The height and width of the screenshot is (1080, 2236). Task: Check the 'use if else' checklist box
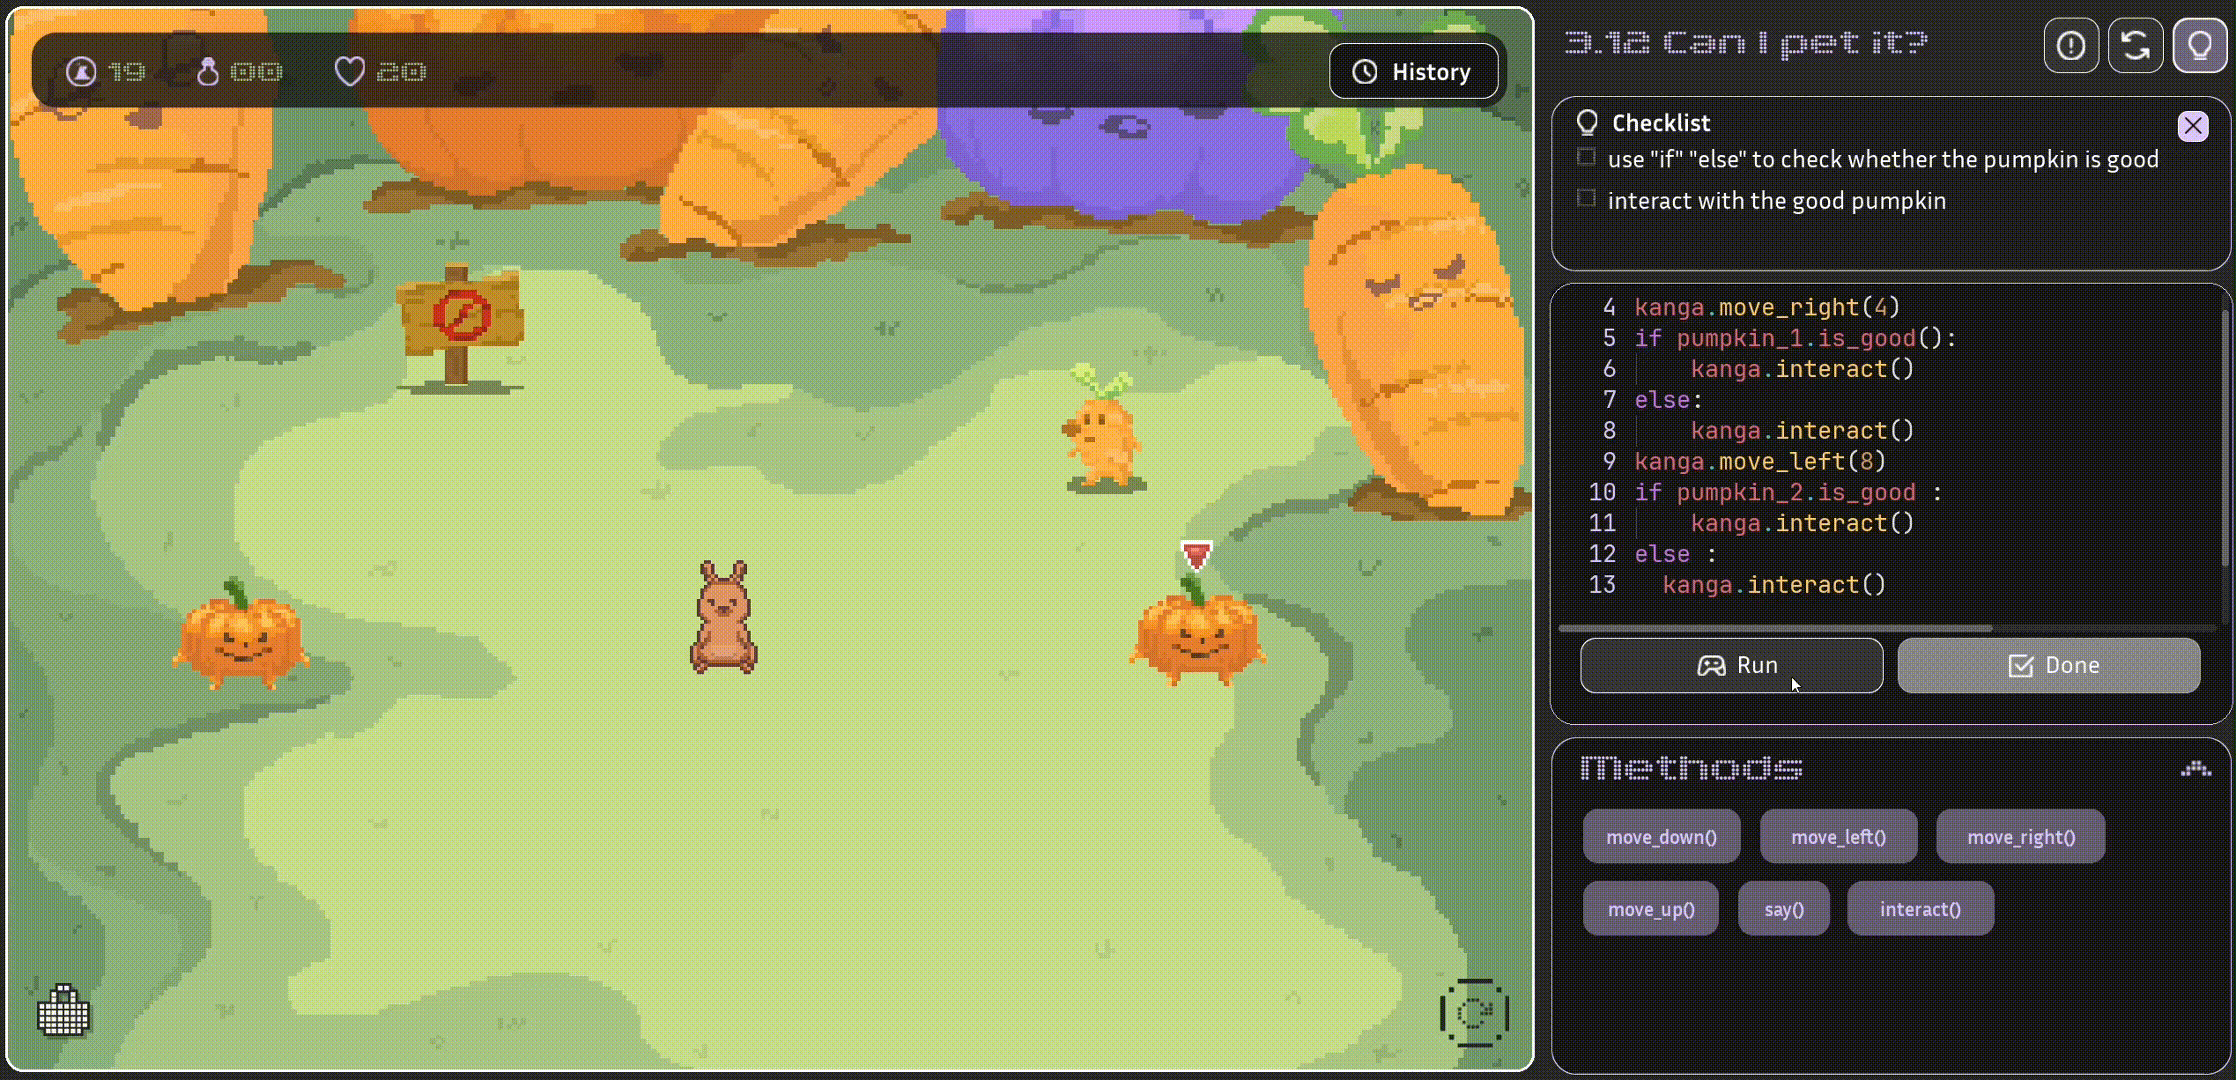tap(1586, 157)
